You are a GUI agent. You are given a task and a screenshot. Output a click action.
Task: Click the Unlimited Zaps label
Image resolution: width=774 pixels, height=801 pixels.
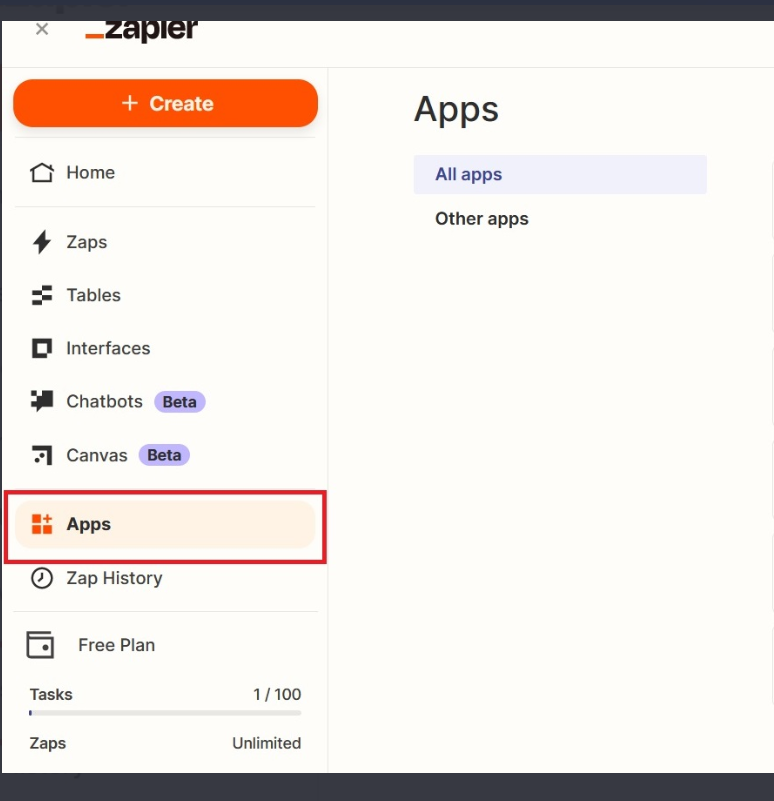266,743
